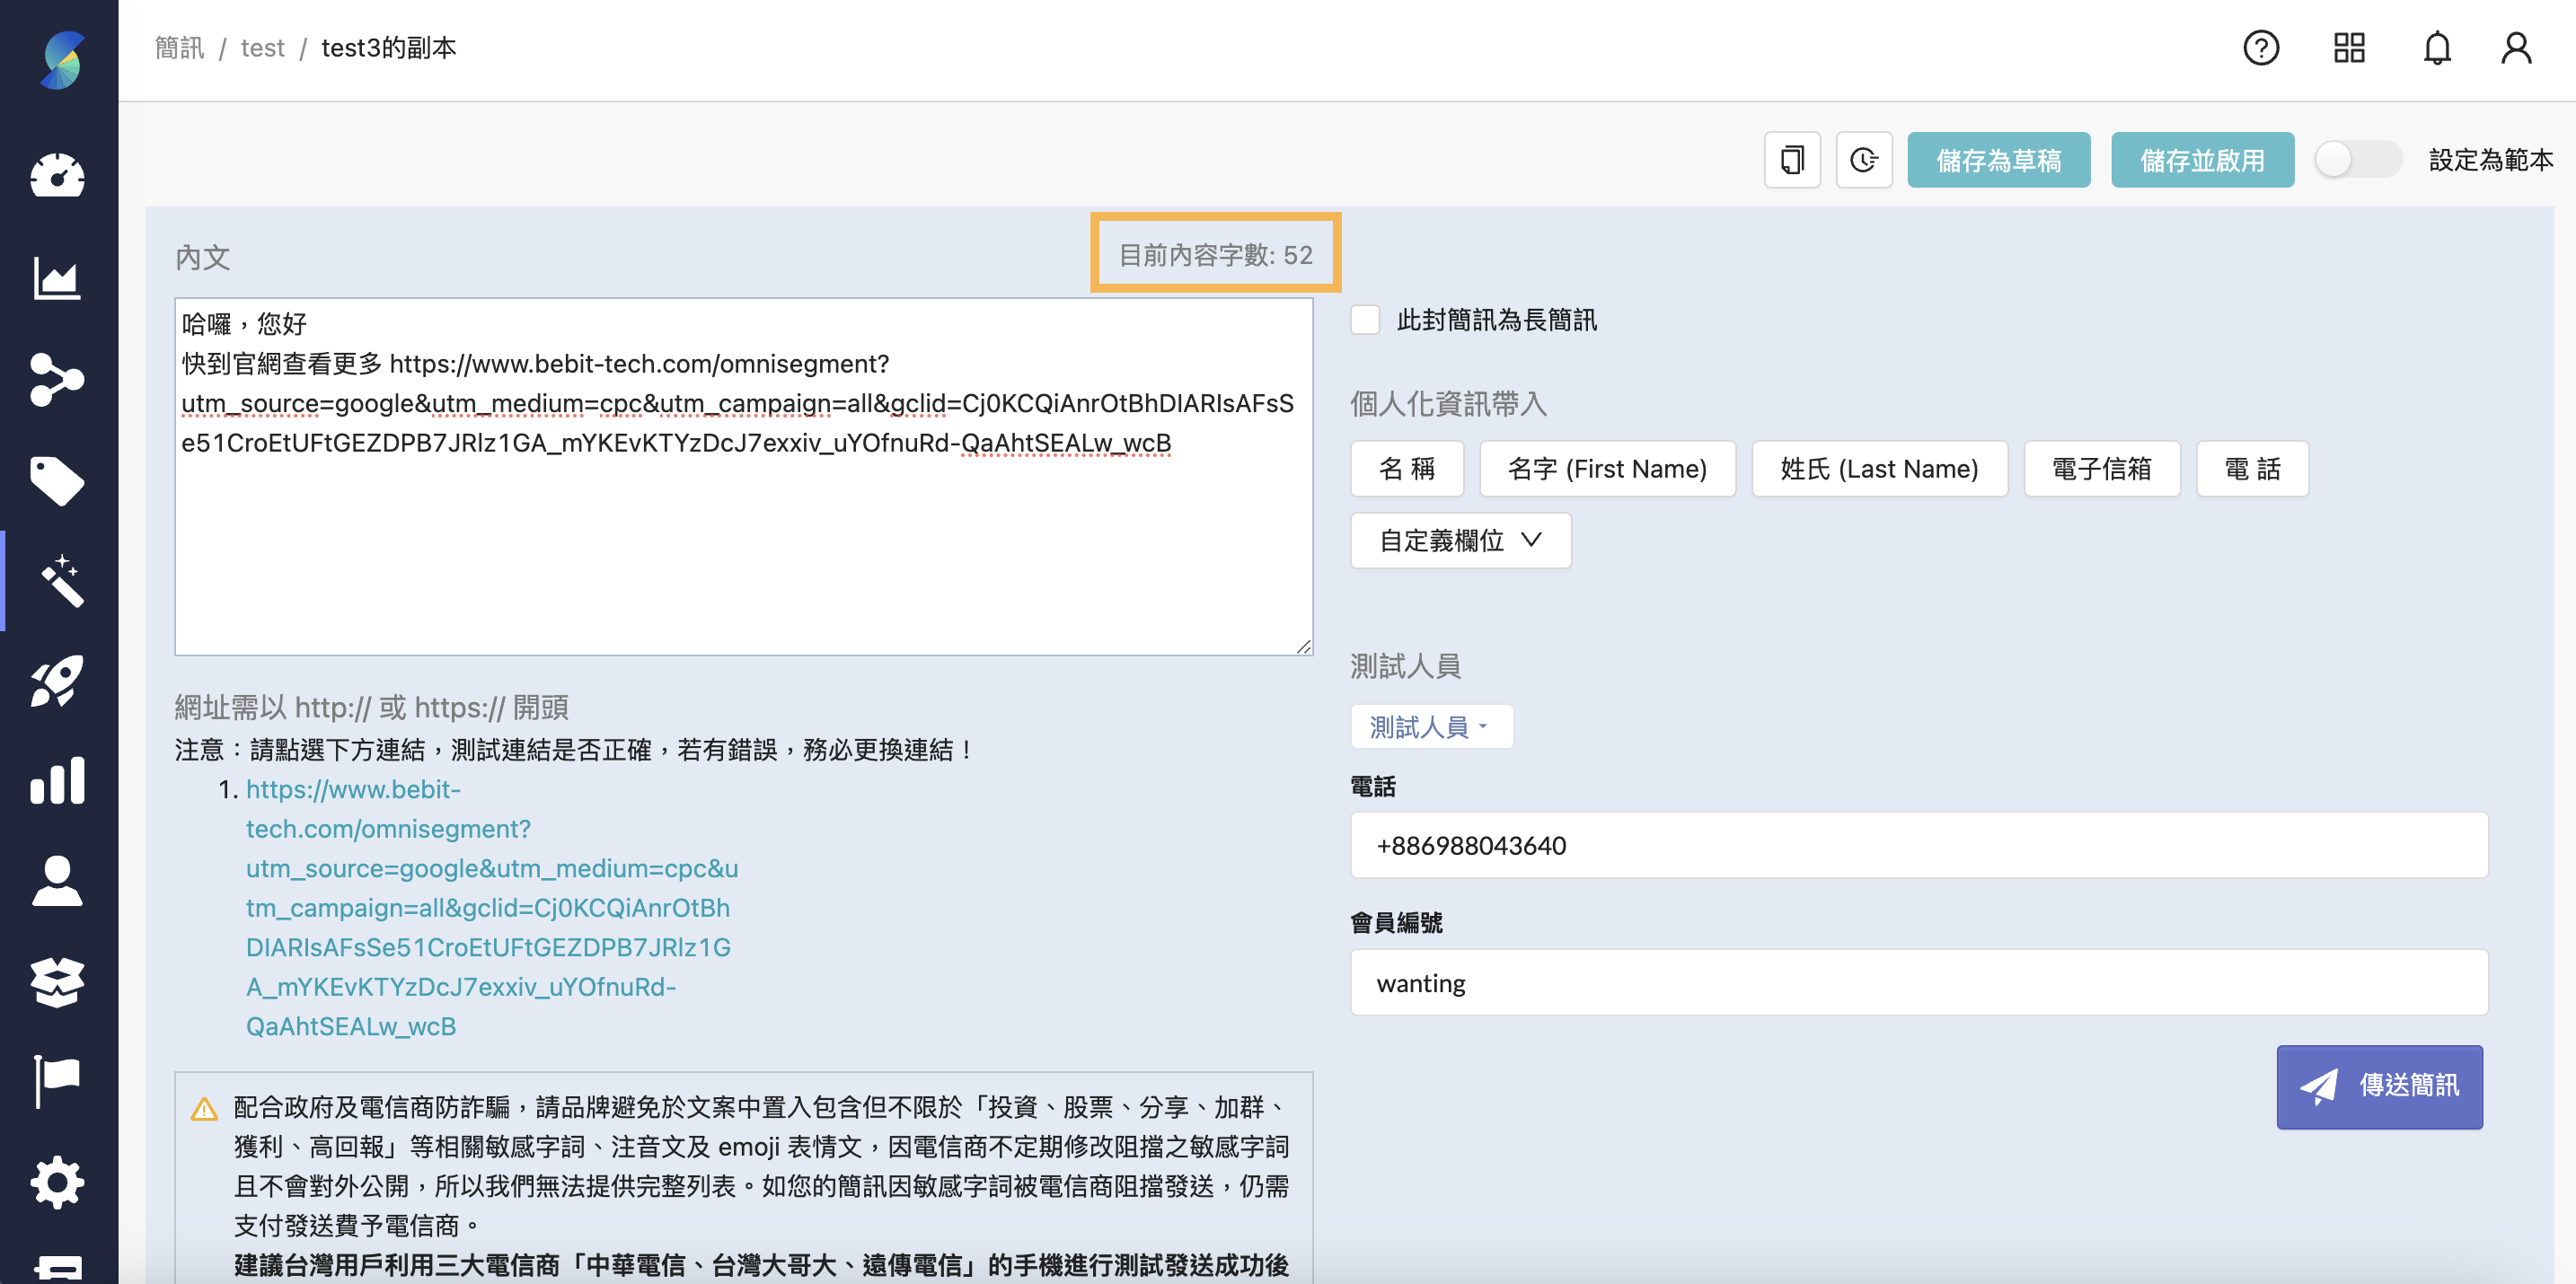Click the 傳送簡訊 send button
2576x1284 pixels.
click(2380, 1087)
